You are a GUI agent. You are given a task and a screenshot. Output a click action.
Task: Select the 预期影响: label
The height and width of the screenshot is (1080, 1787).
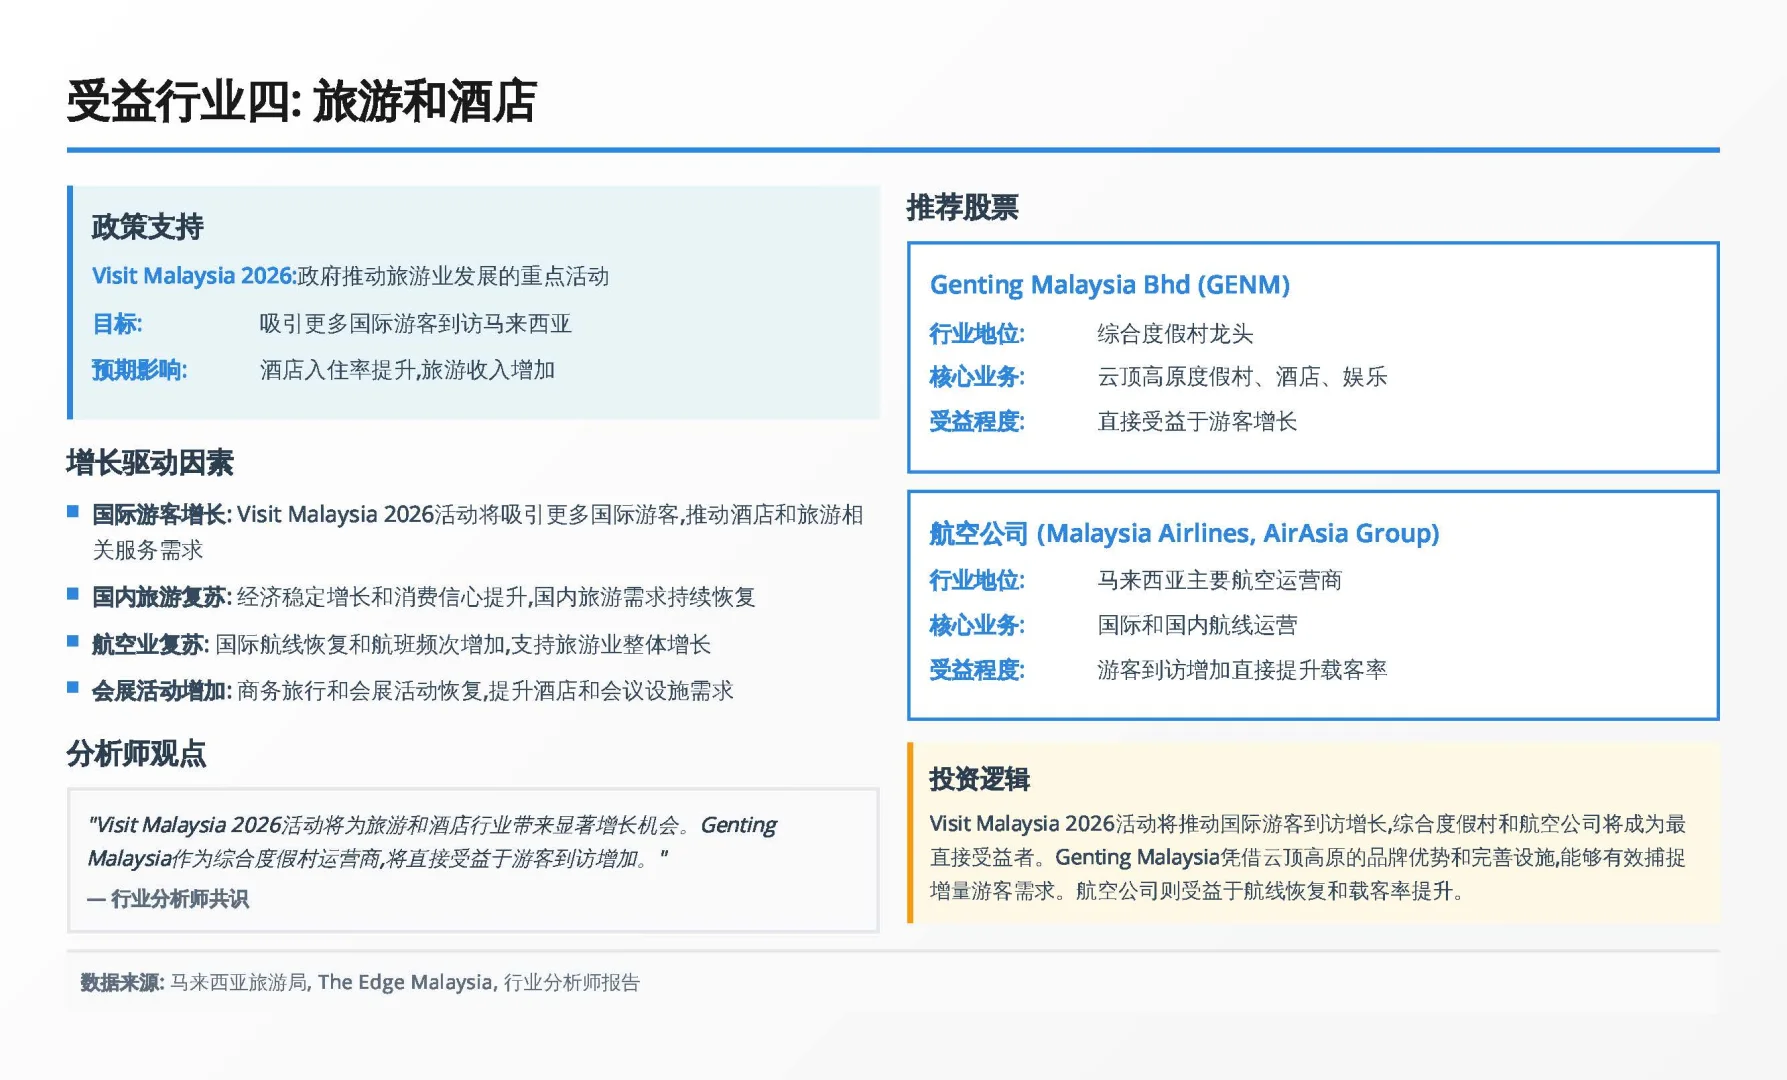[x=139, y=370]
